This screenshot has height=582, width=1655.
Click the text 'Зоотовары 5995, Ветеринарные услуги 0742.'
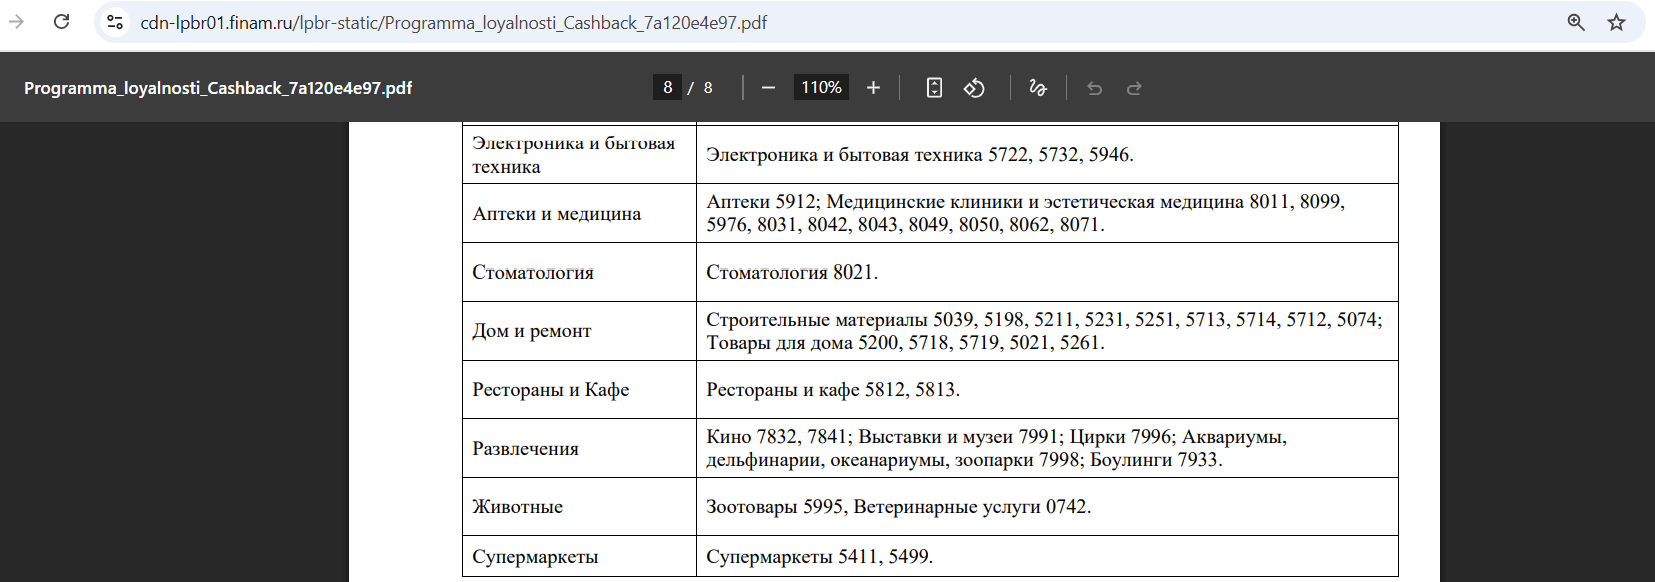tap(898, 507)
